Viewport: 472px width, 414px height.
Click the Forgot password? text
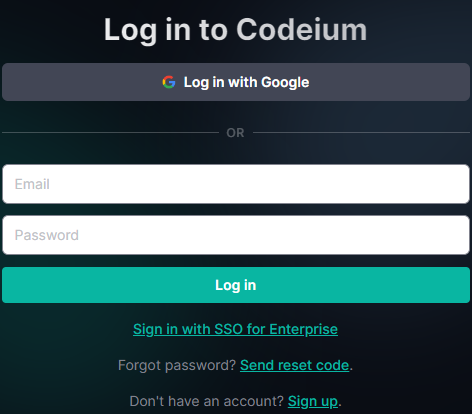[x=177, y=365]
